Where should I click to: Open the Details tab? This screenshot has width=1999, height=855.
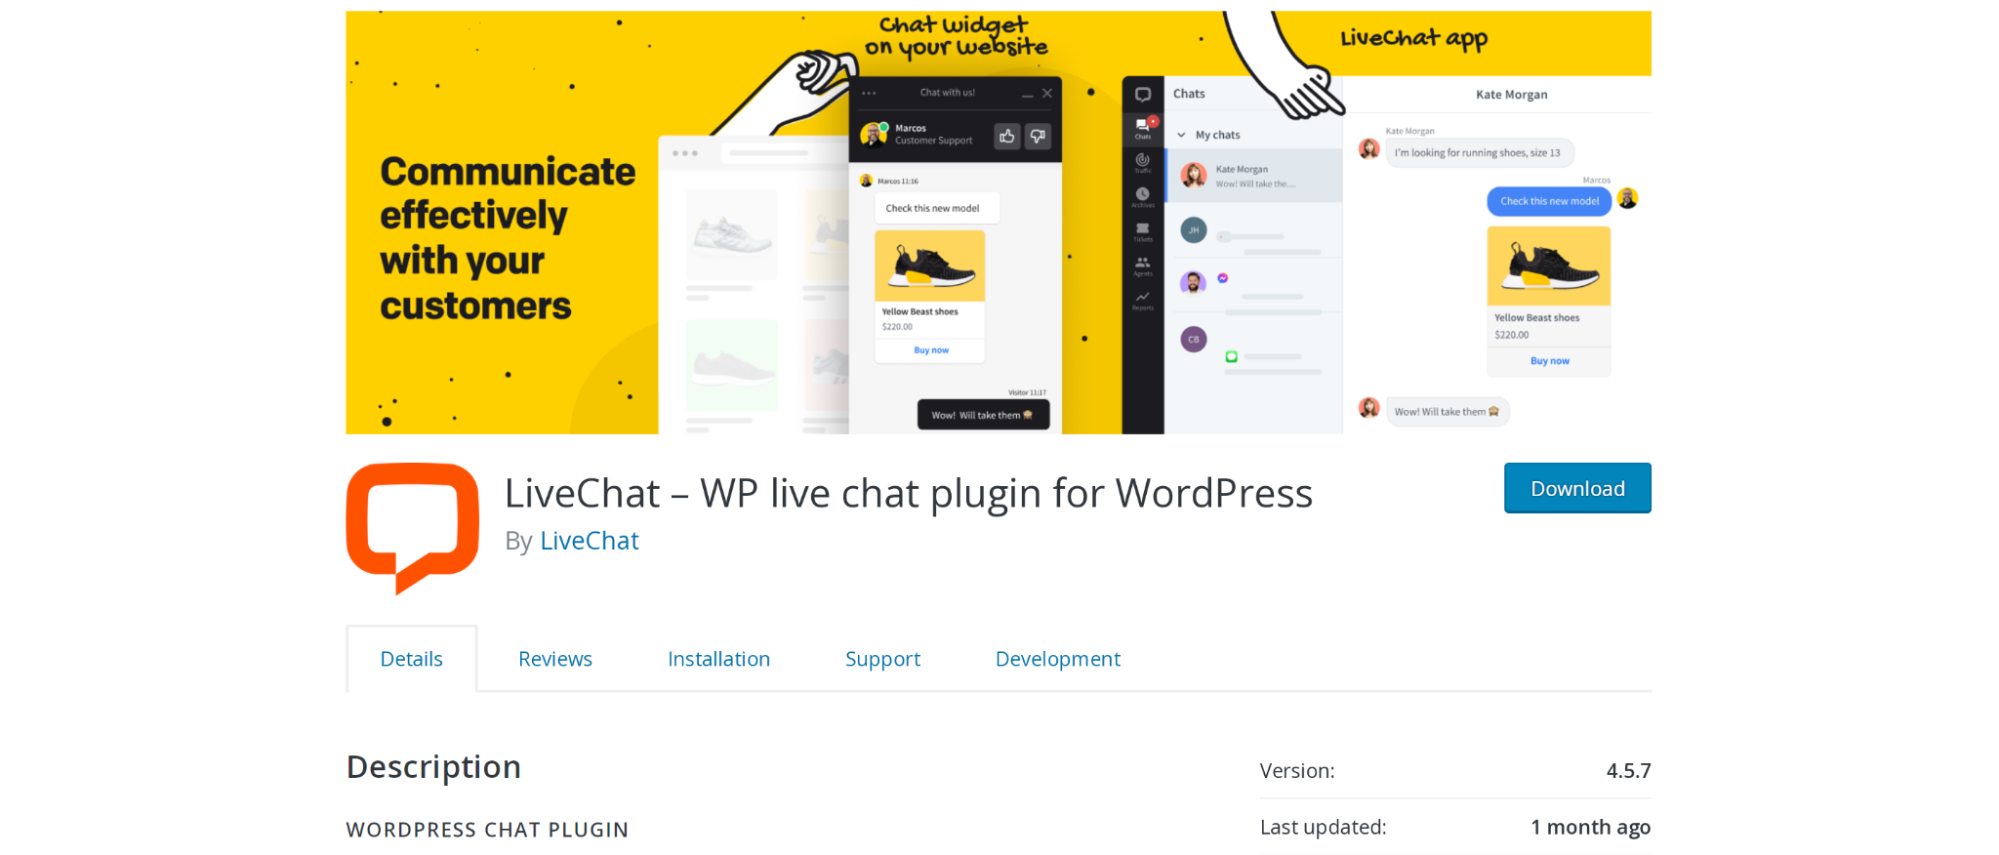pos(411,659)
